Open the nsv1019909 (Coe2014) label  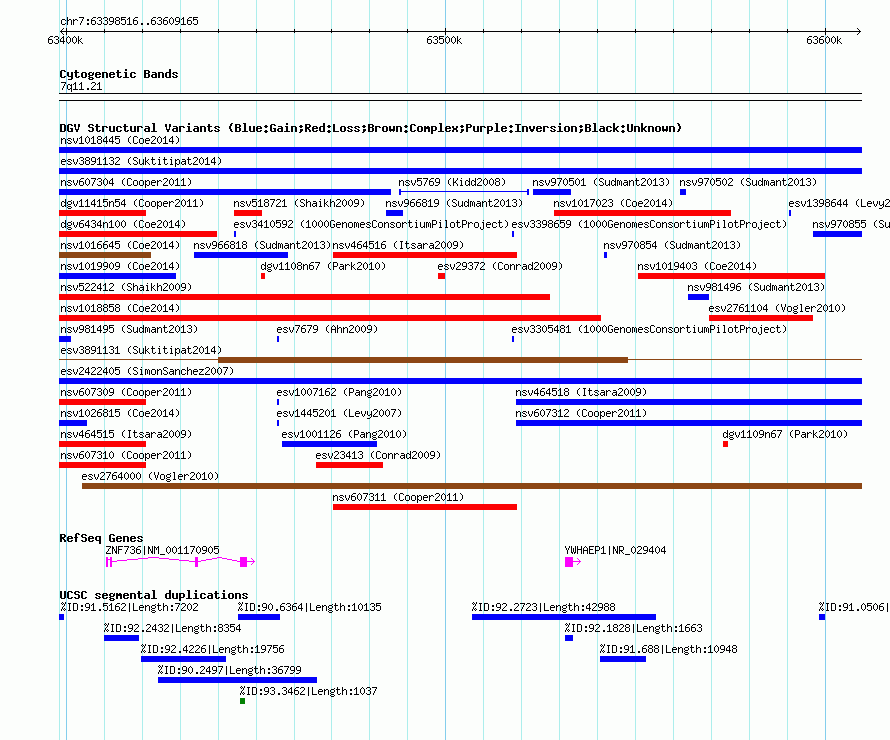point(120,266)
